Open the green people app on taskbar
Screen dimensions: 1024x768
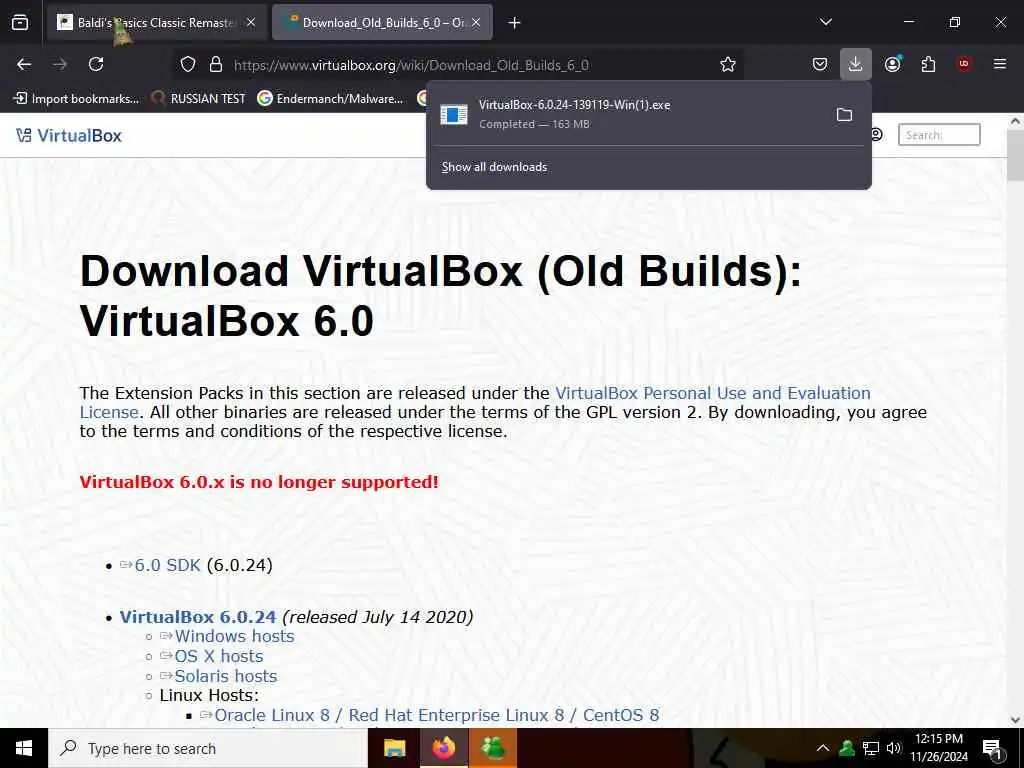click(x=493, y=748)
